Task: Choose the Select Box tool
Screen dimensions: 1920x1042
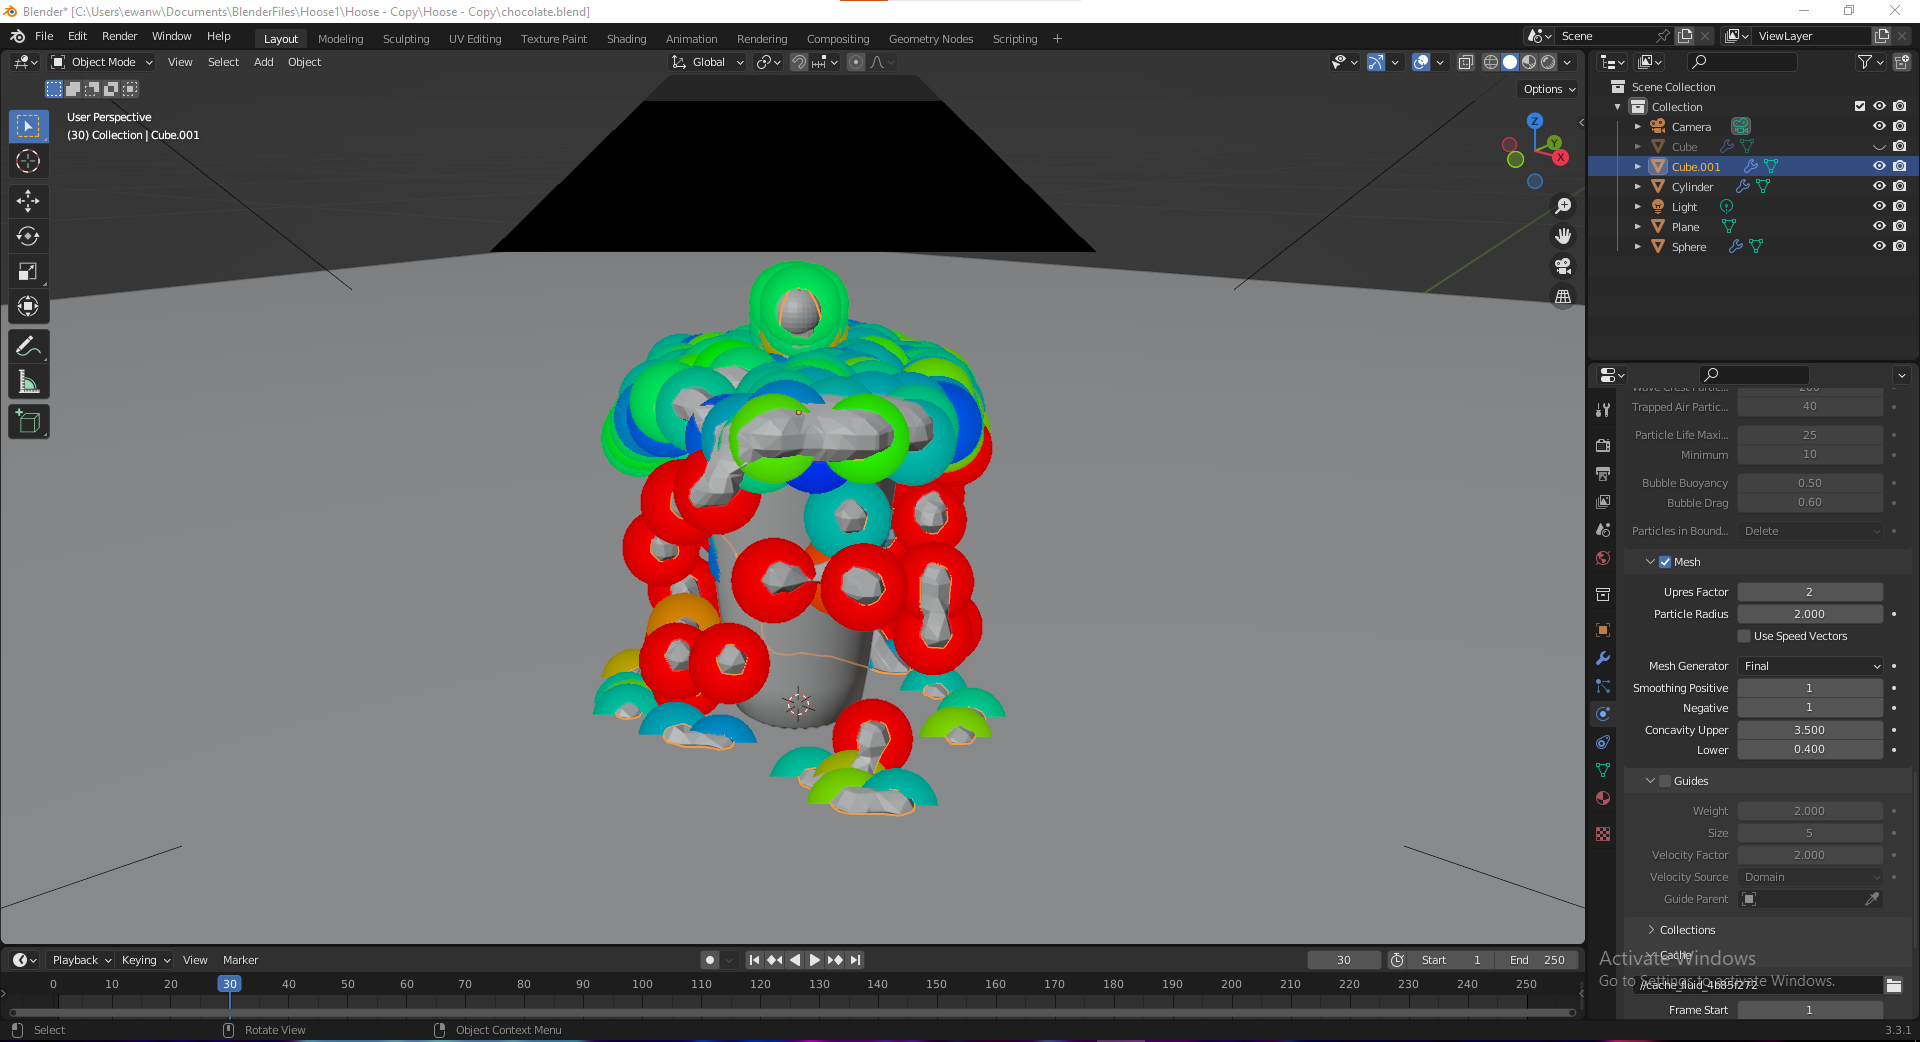Action: click(28, 126)
